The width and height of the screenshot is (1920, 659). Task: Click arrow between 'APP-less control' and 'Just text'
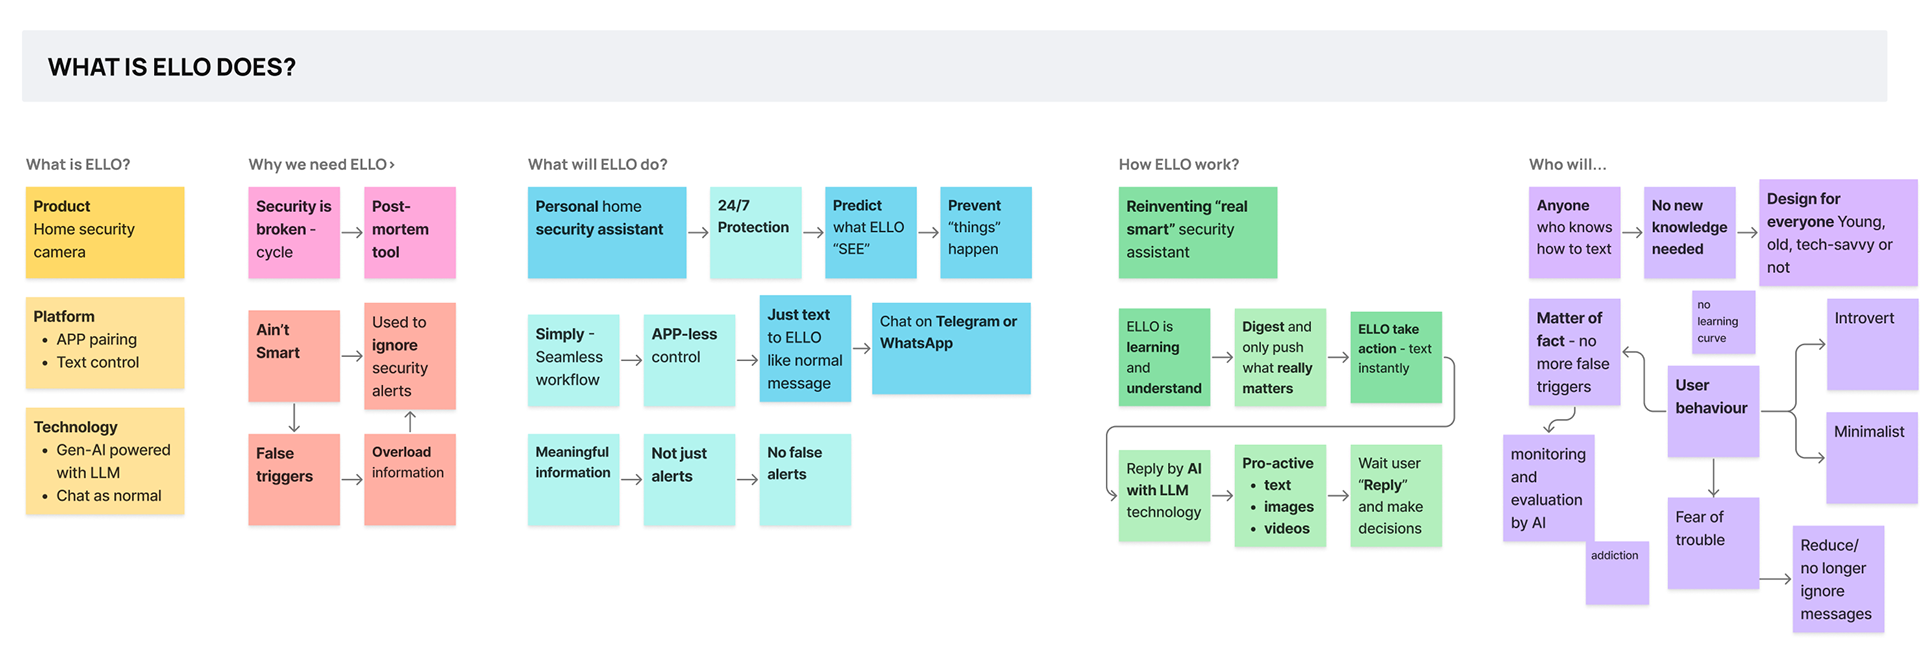click(x=747, y=360)
